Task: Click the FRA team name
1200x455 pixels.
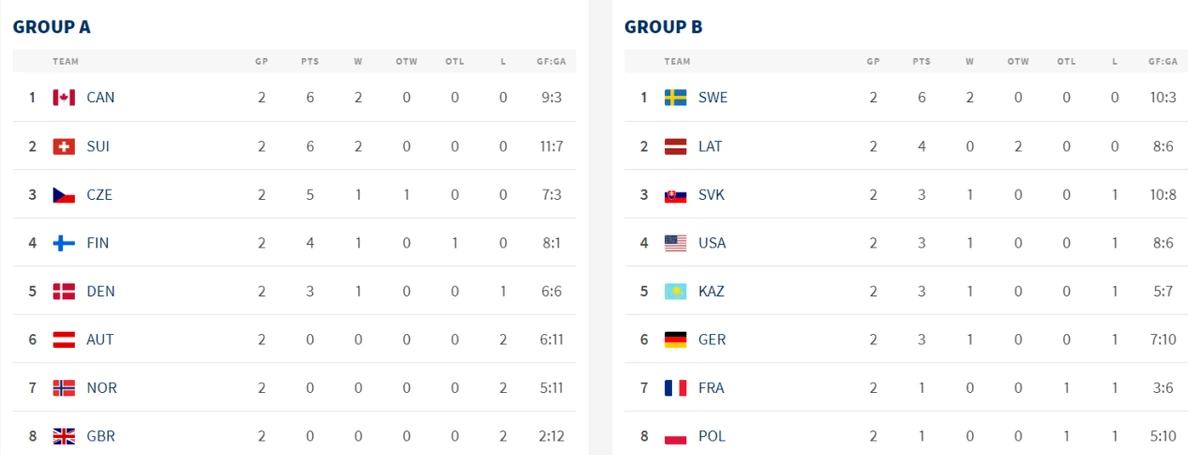Action: pos(711,388)
